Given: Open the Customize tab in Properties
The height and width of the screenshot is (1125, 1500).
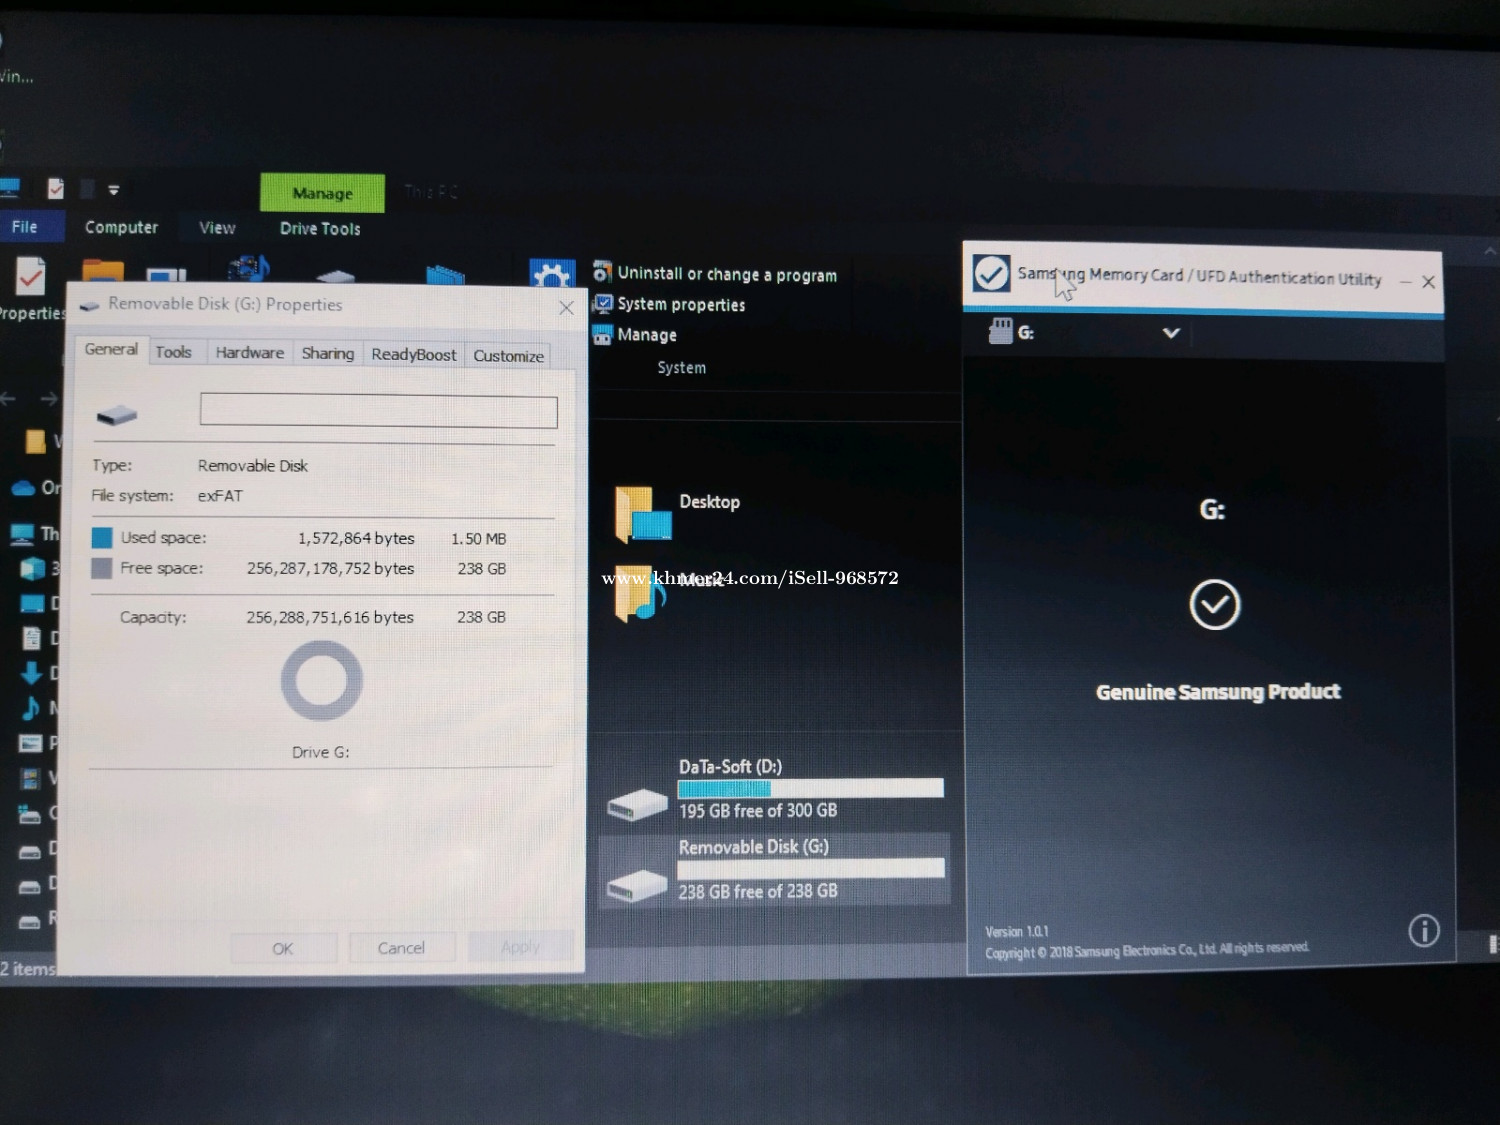Looking at the screenshot, I should [508, 356].
